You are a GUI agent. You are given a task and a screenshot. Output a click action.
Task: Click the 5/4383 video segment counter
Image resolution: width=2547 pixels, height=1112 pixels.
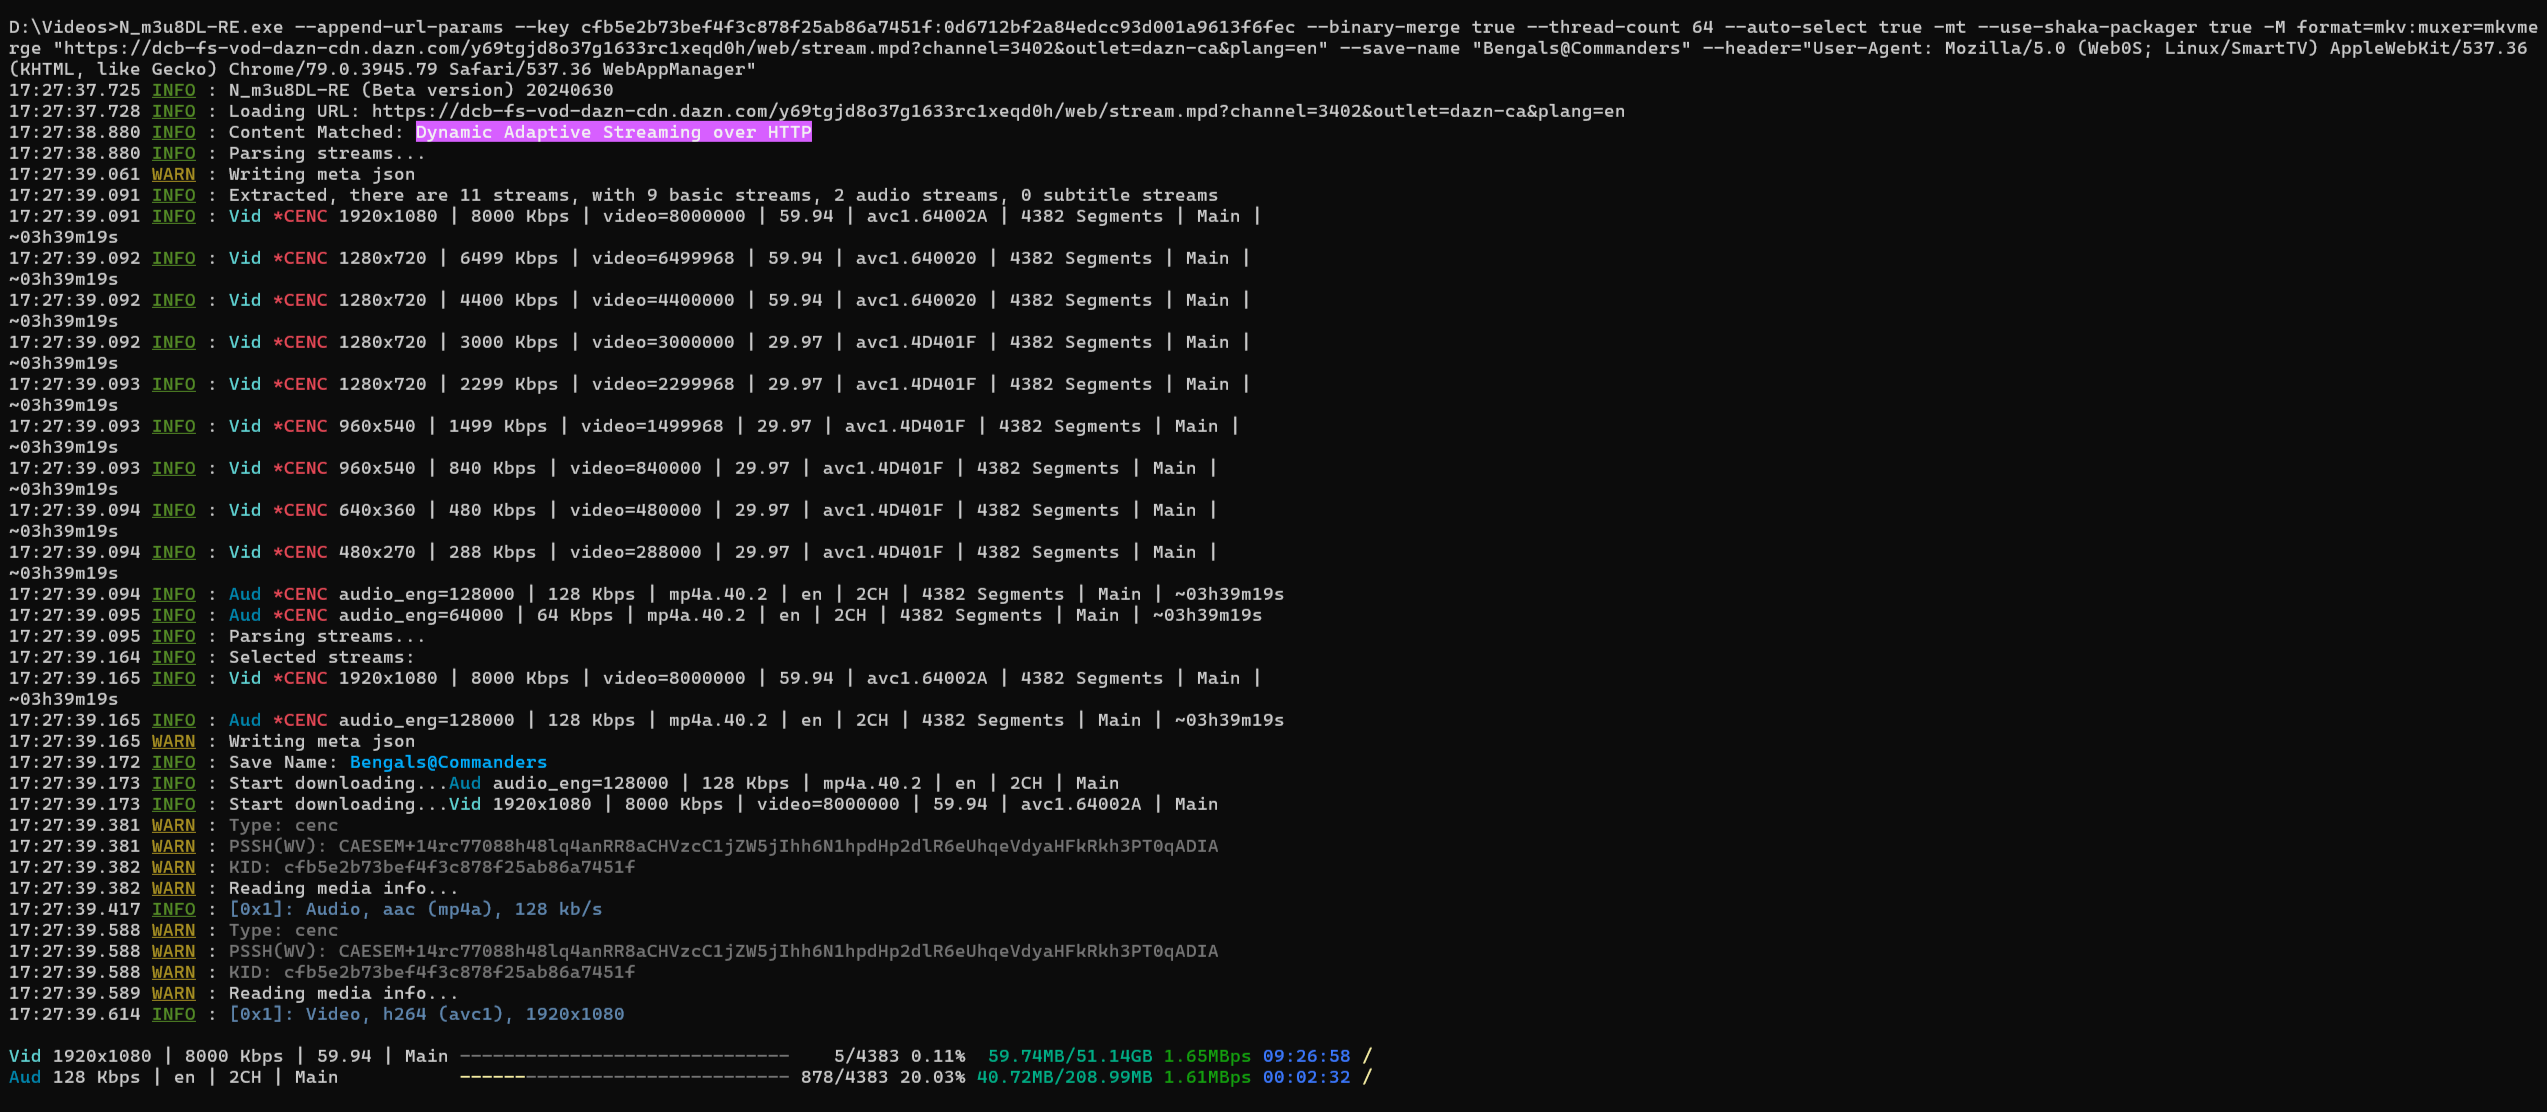pos(865,1056)
